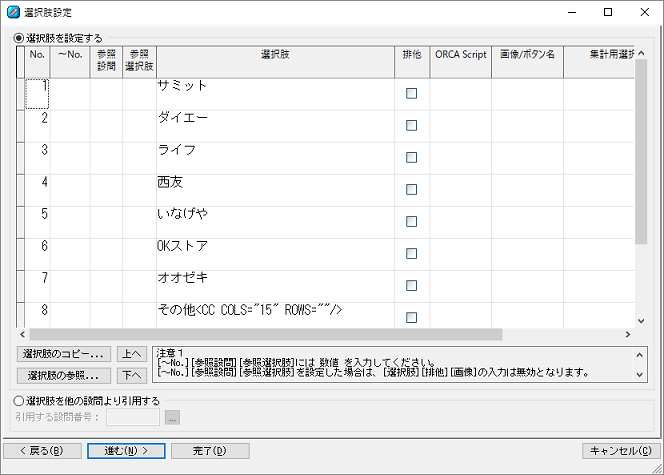Select the ライフ choice cell

[x=275, y=158]
